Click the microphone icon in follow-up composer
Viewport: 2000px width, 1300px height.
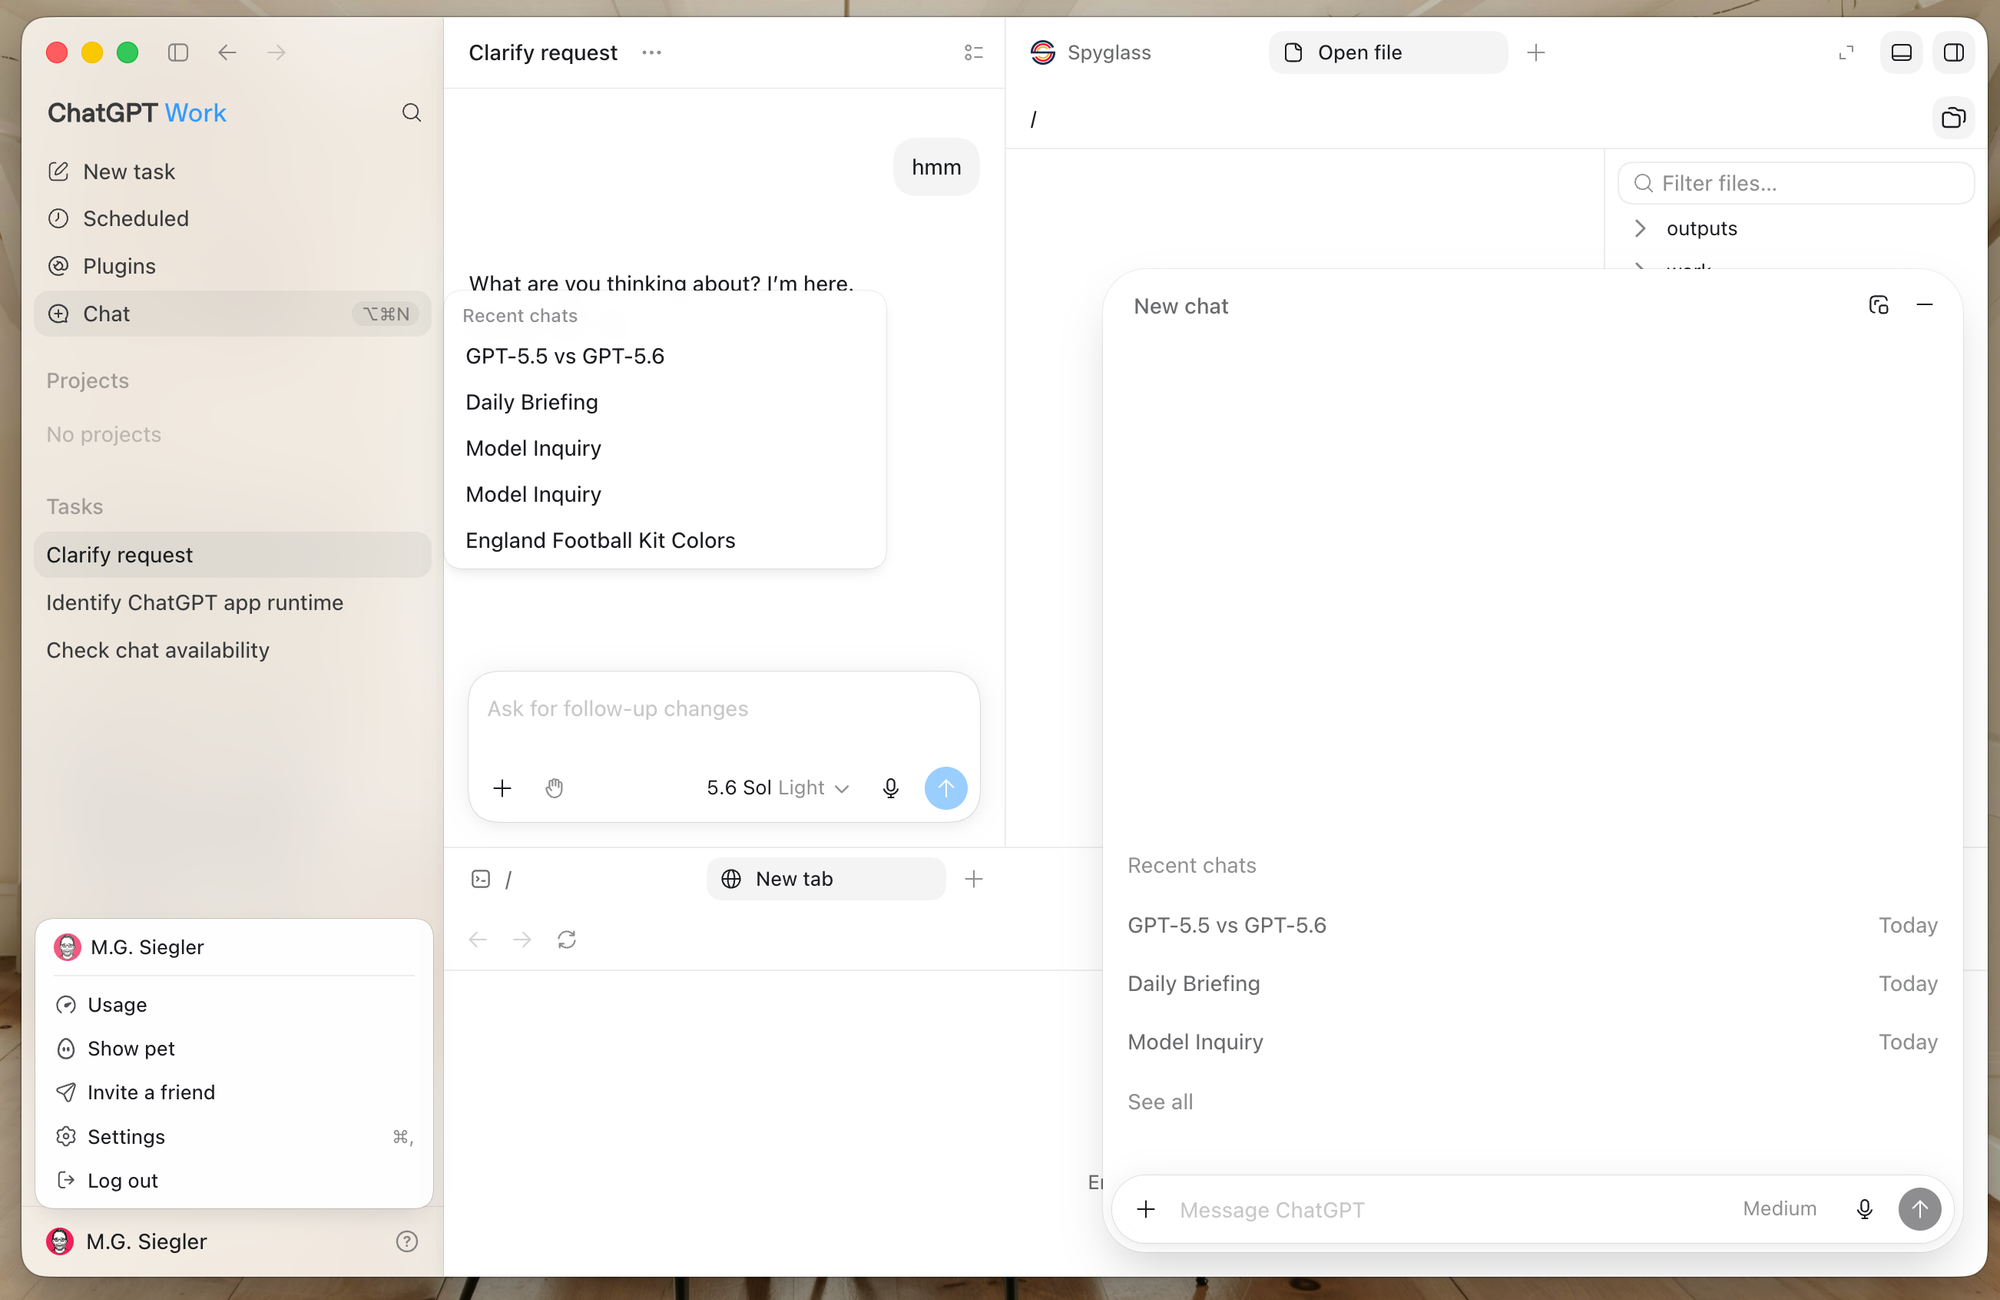[x=890, y=788]
